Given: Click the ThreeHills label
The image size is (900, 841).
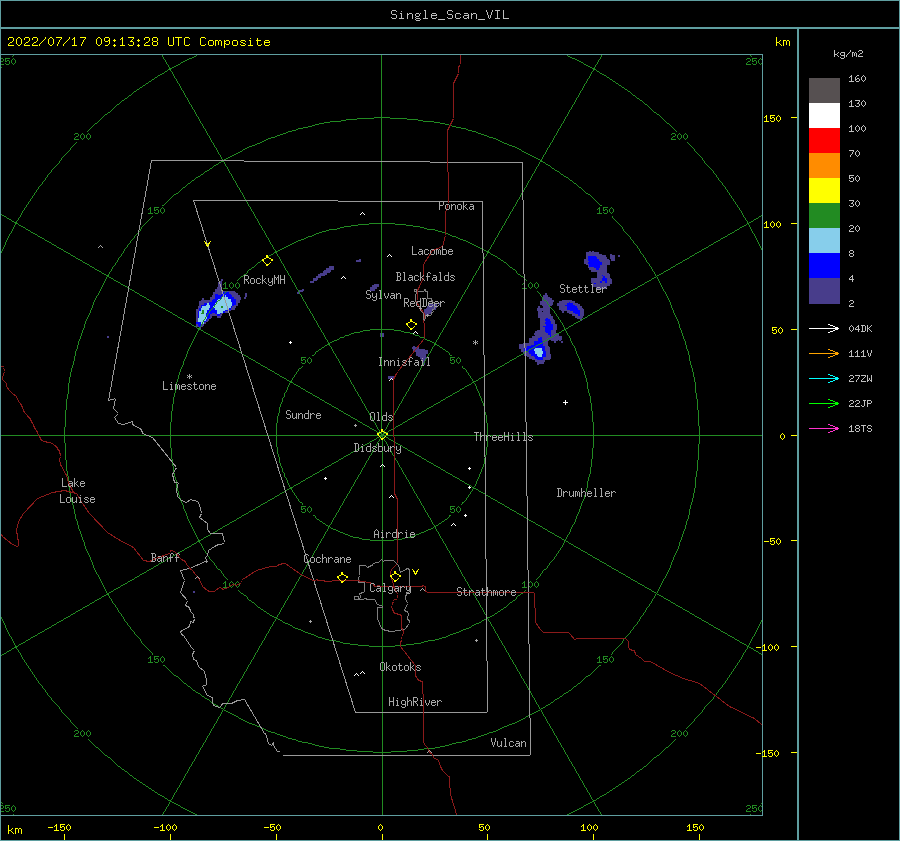Looking at the screenshot, I should (x=503, y=437).
